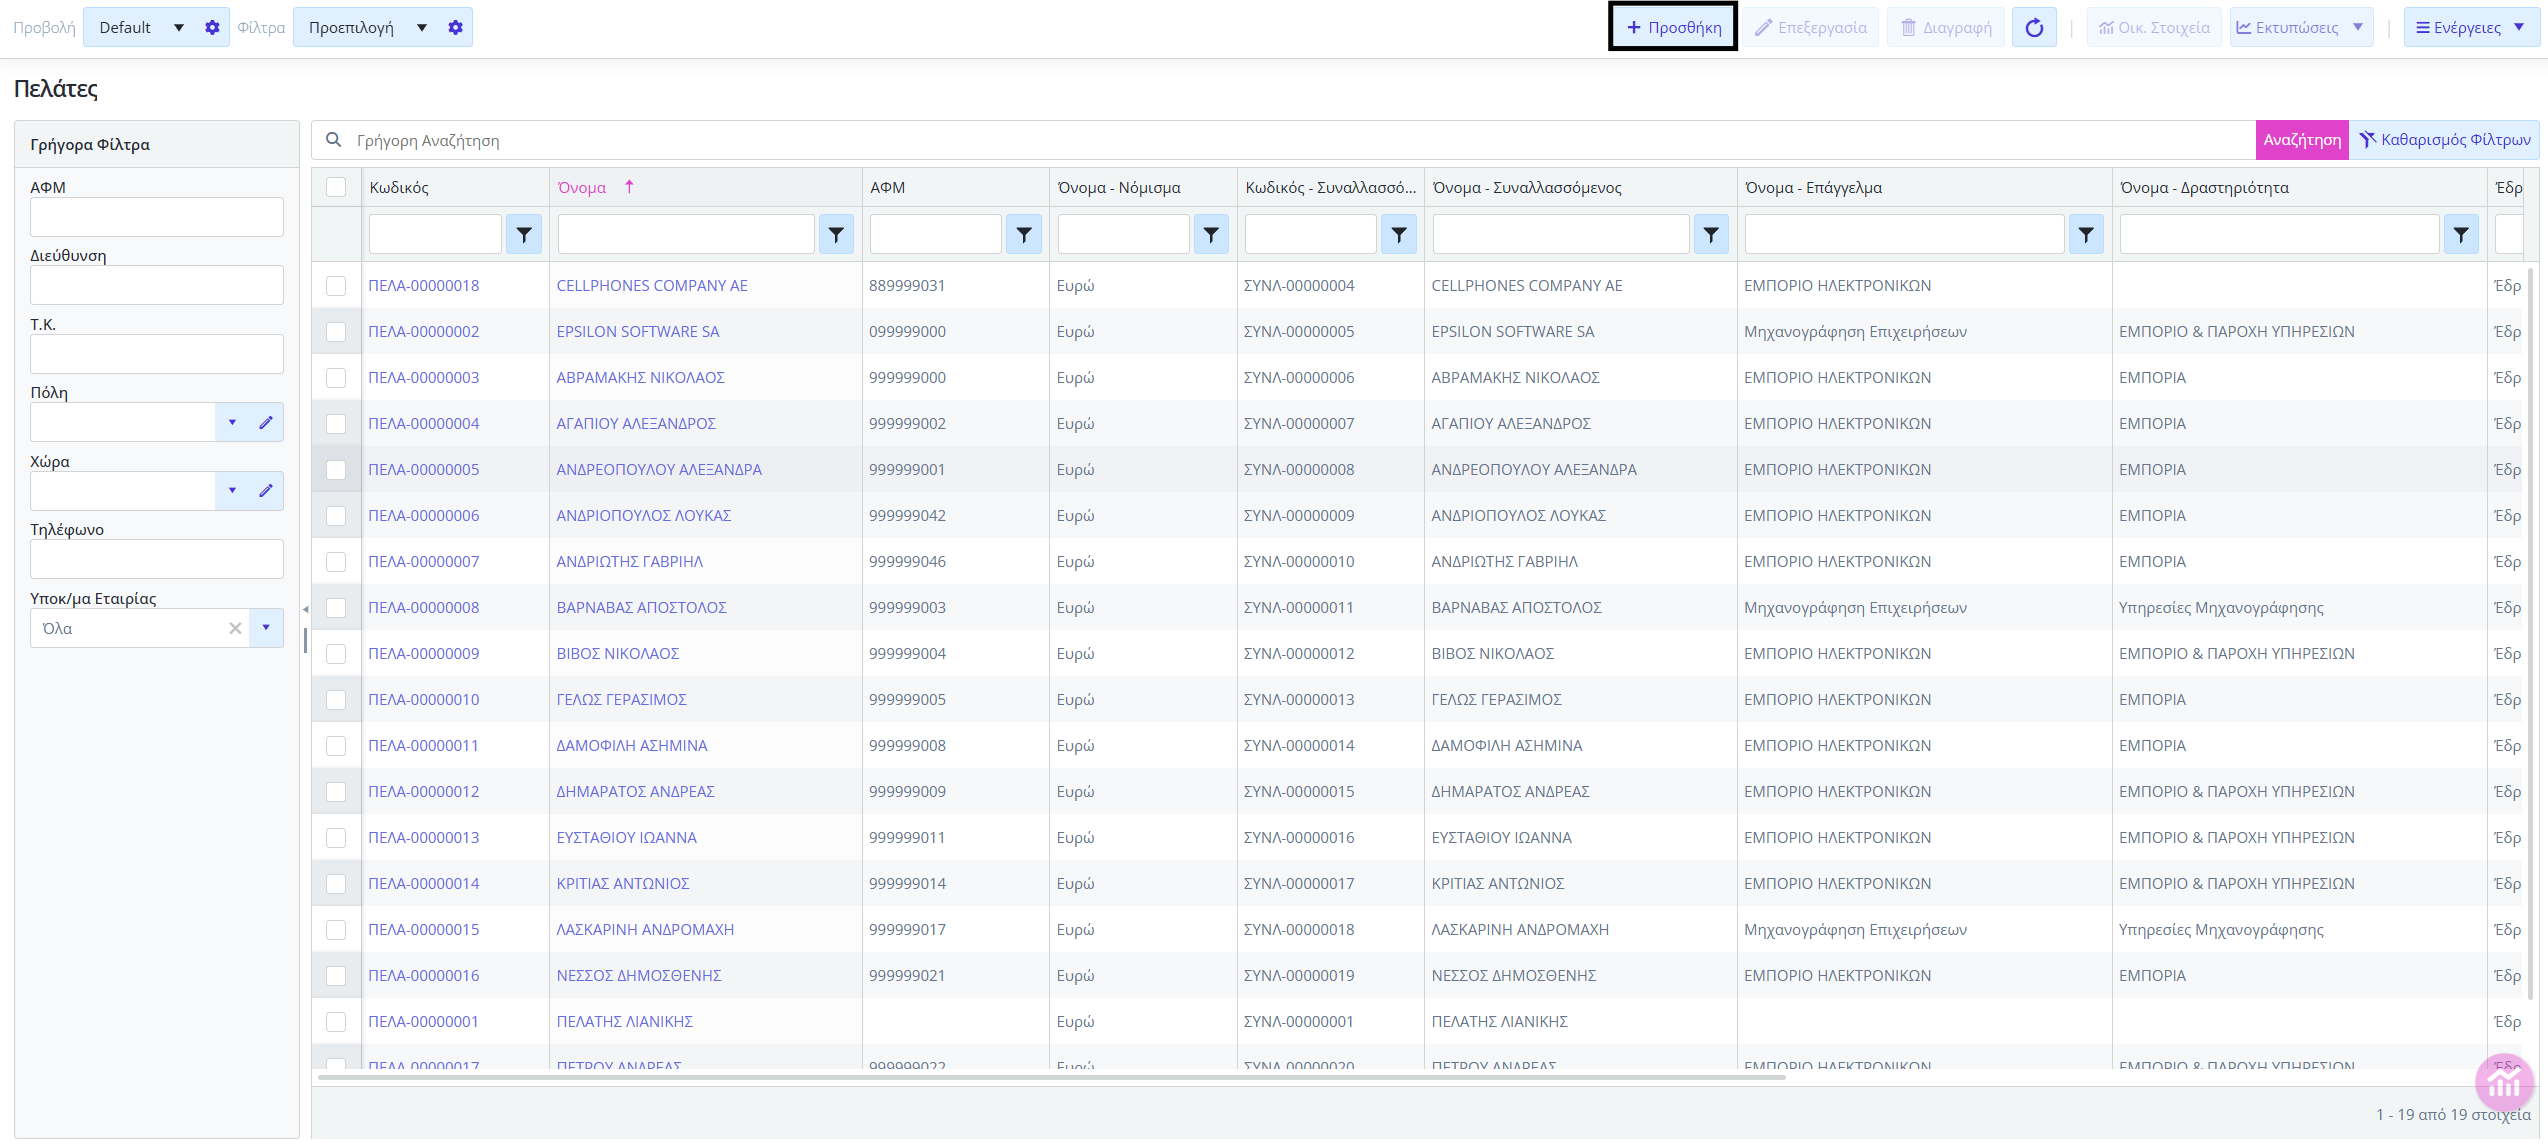Screen dimensions: 2548x1143
Task: Sort by Όνομα - Δραστηριότητα column header
Action: (x=2204, y=188)
